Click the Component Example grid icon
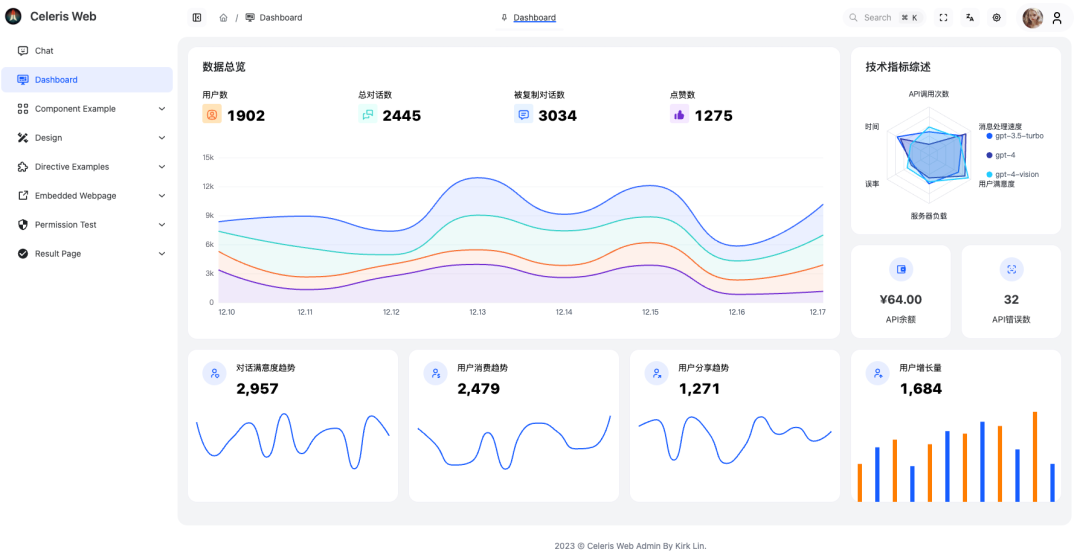The image size is (1080, 558). tap(23, 109)
